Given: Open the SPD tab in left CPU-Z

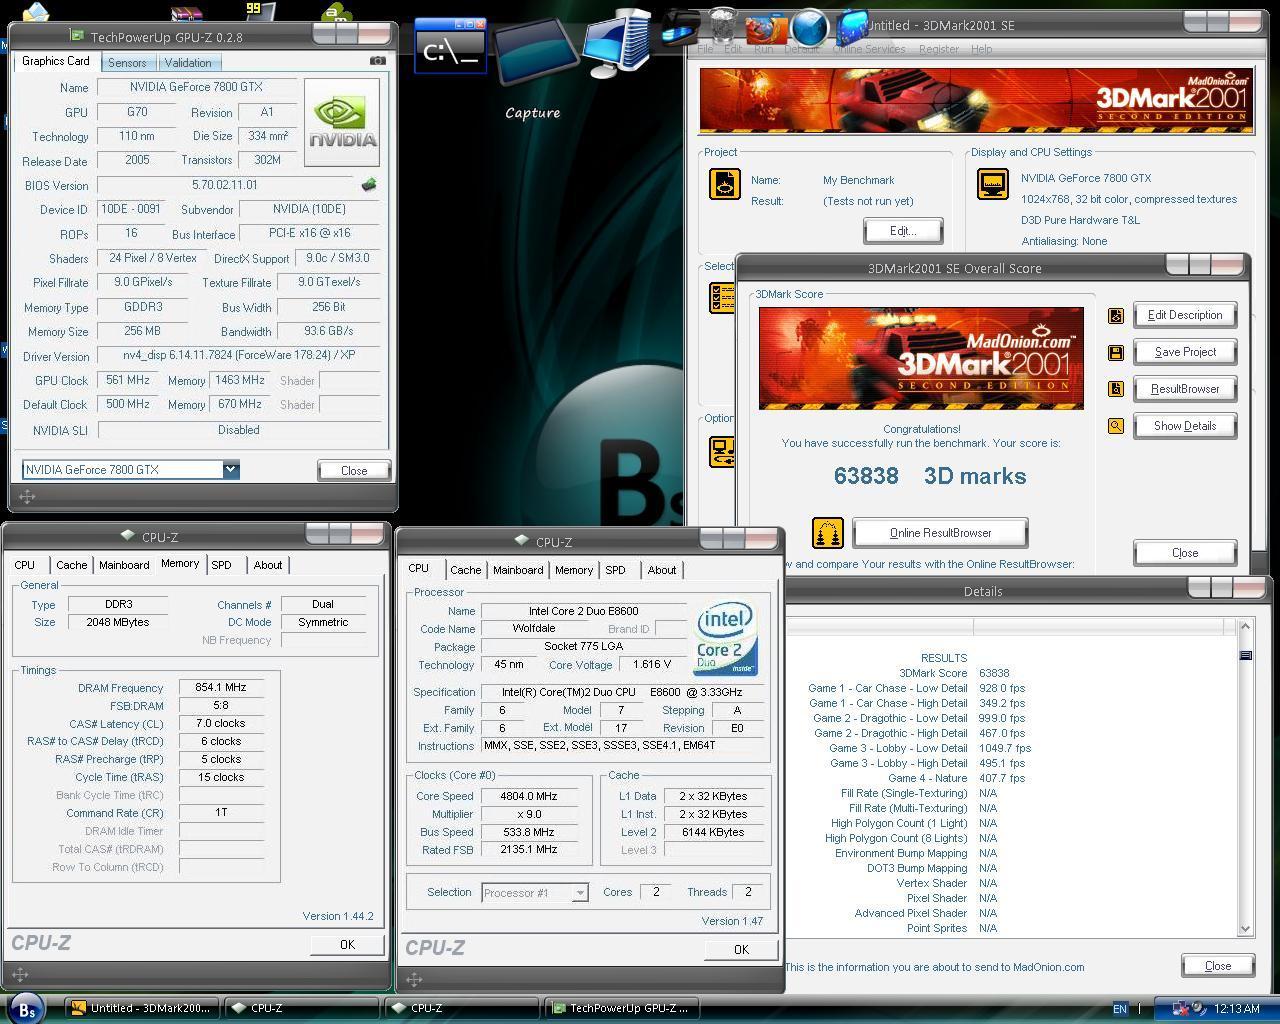Looking at the screenshot, I should point(222,565).
